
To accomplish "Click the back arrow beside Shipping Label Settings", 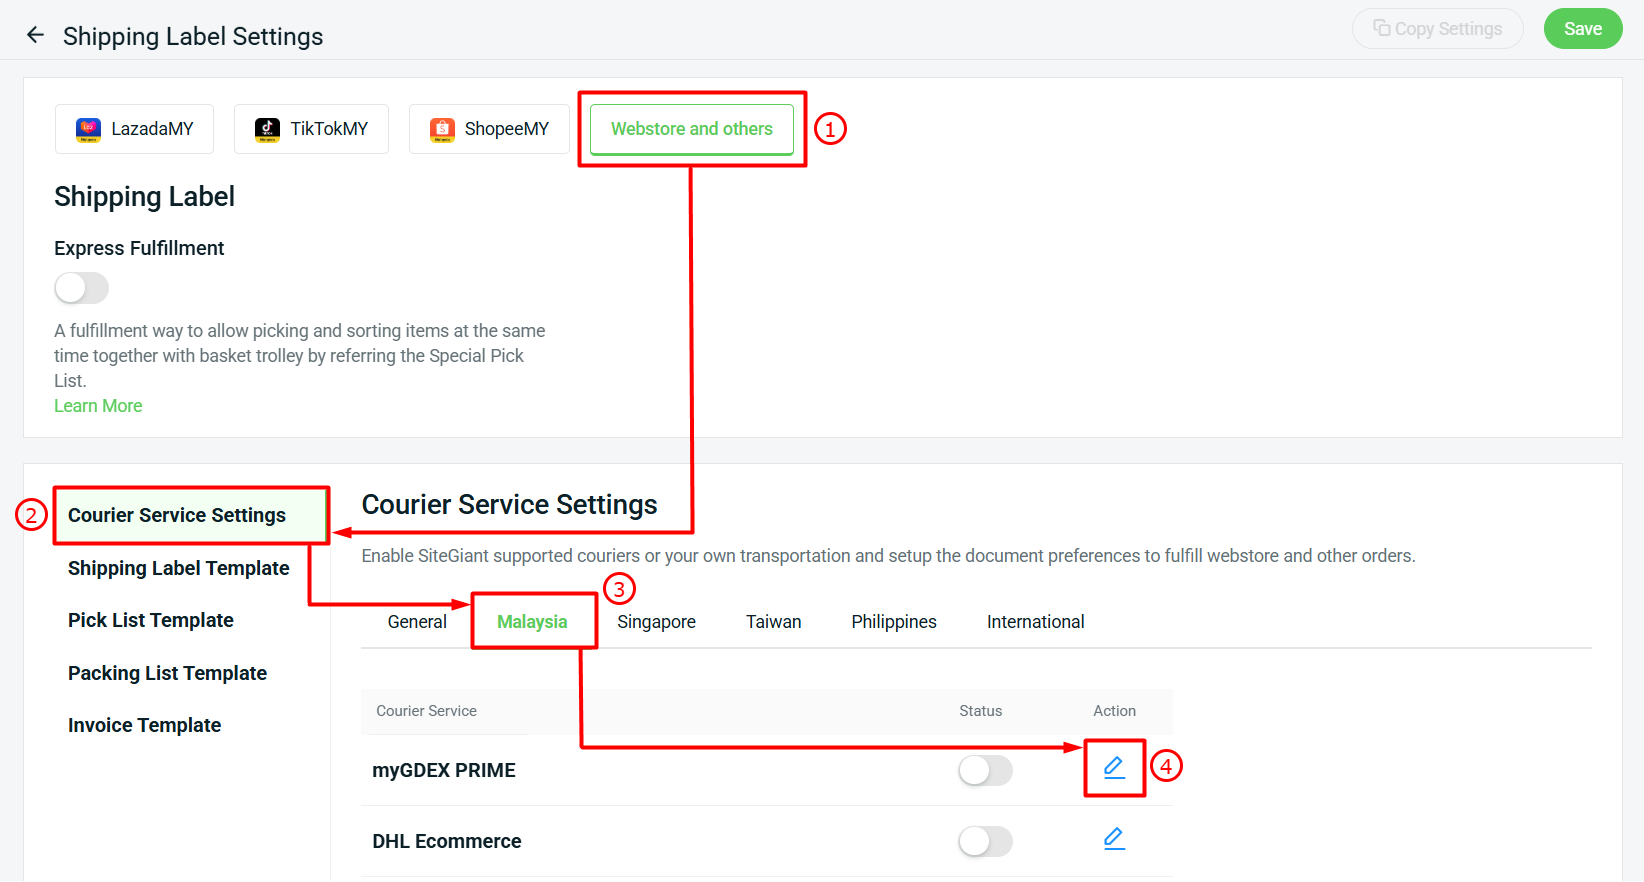I will (35, 34).
